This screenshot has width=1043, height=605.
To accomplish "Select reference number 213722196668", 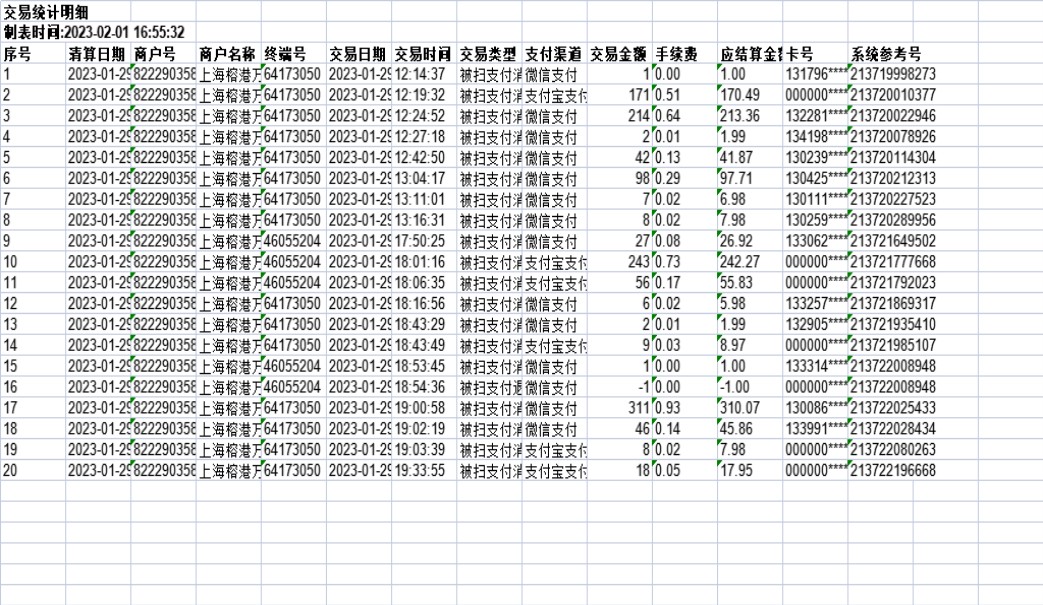I will point(892,470).
